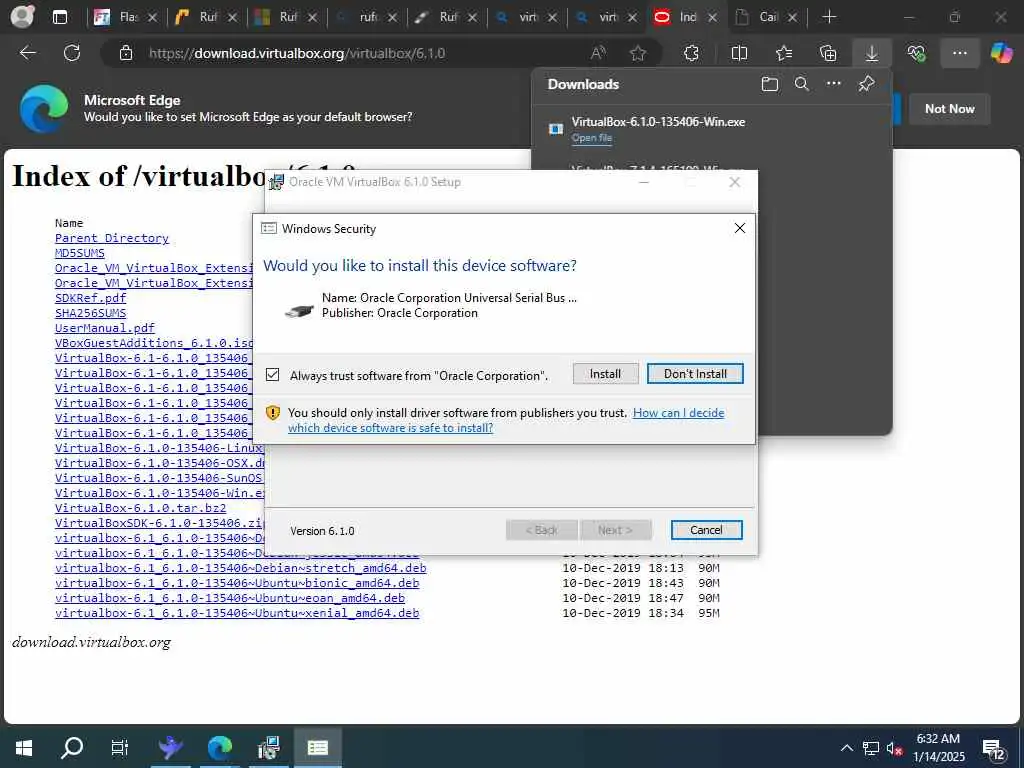Open the tab actions menu icon

pos(59,17)
